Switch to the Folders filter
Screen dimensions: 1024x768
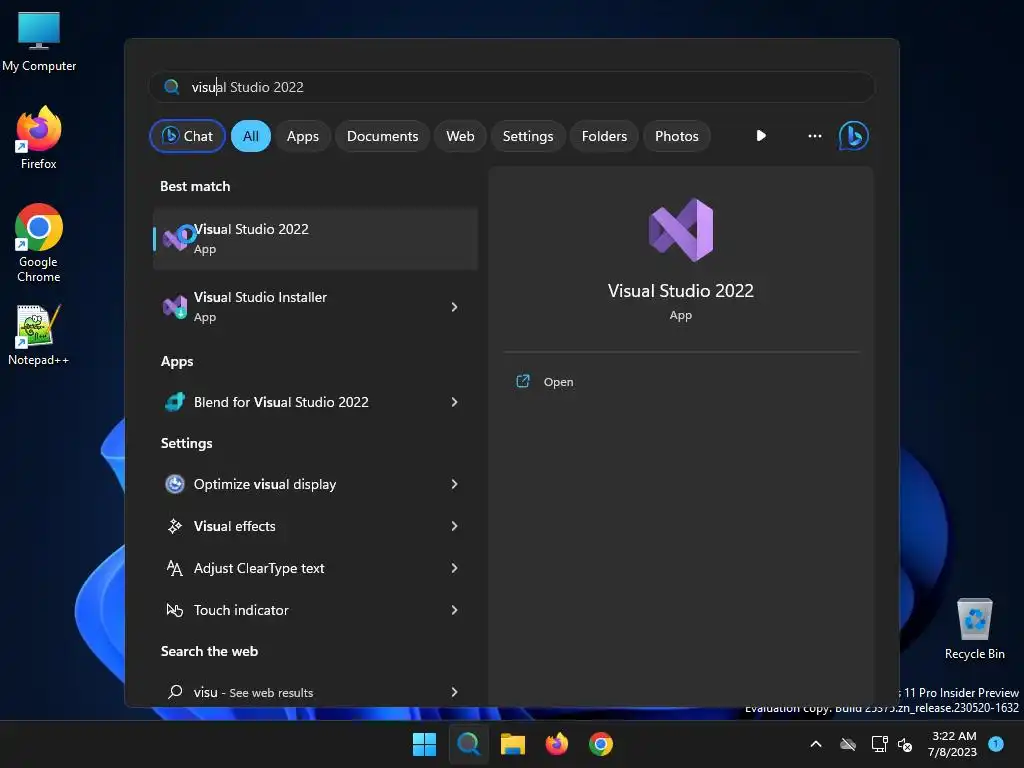click(604, 136)
